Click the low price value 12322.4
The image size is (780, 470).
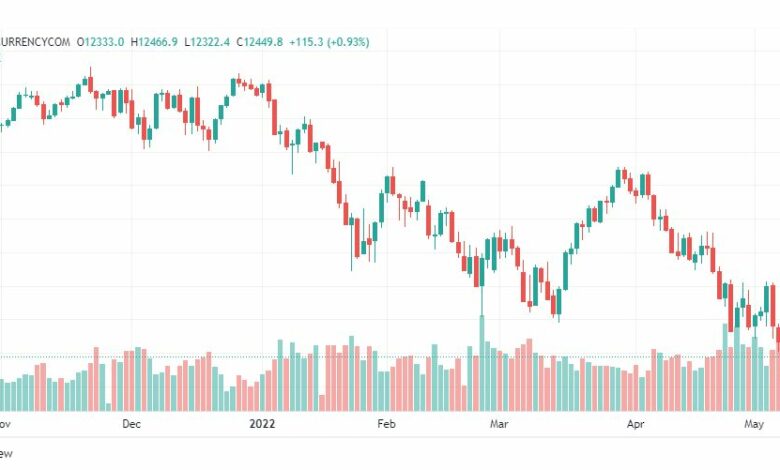pos(210,42)
